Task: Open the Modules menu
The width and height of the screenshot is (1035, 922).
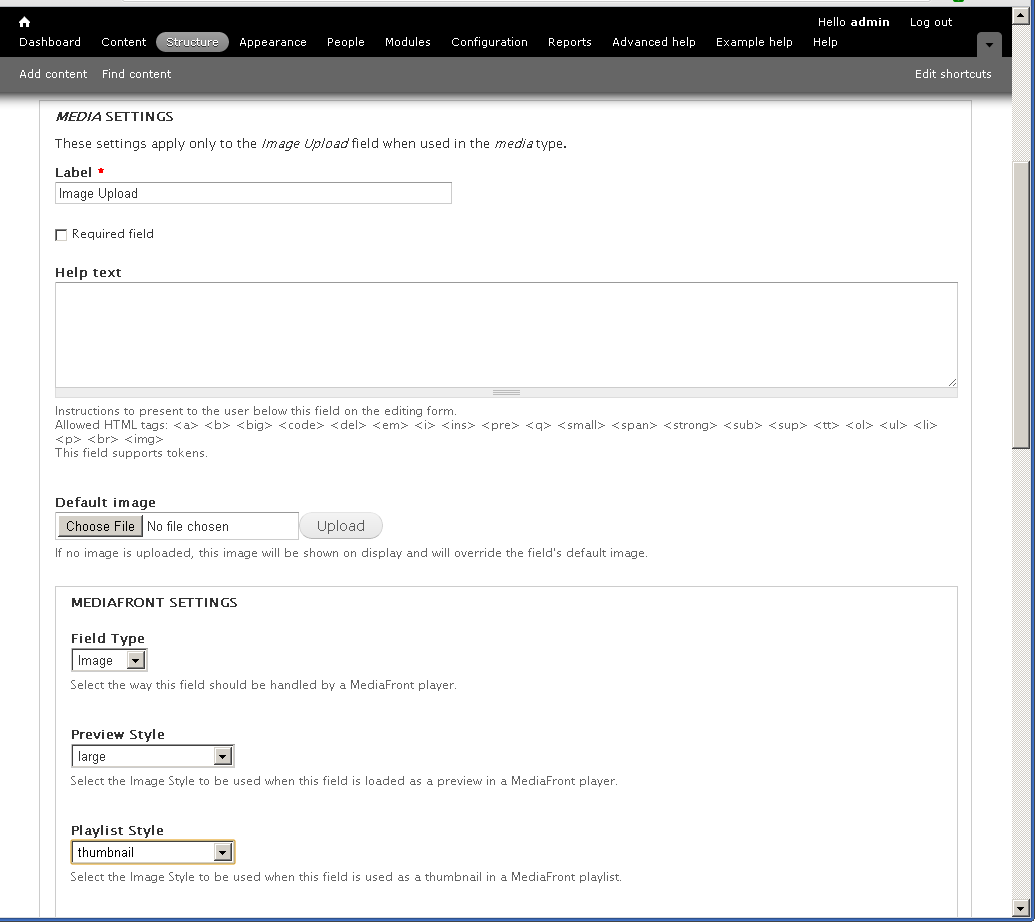Action: (x=407, y=42)
